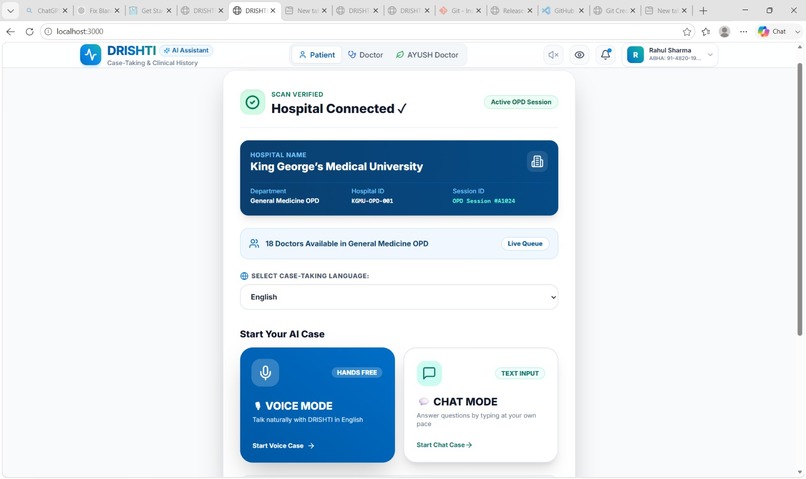Screen dimensions: 806x479
Task: Open the browser profile icon
Action: [x=725, y=32]
